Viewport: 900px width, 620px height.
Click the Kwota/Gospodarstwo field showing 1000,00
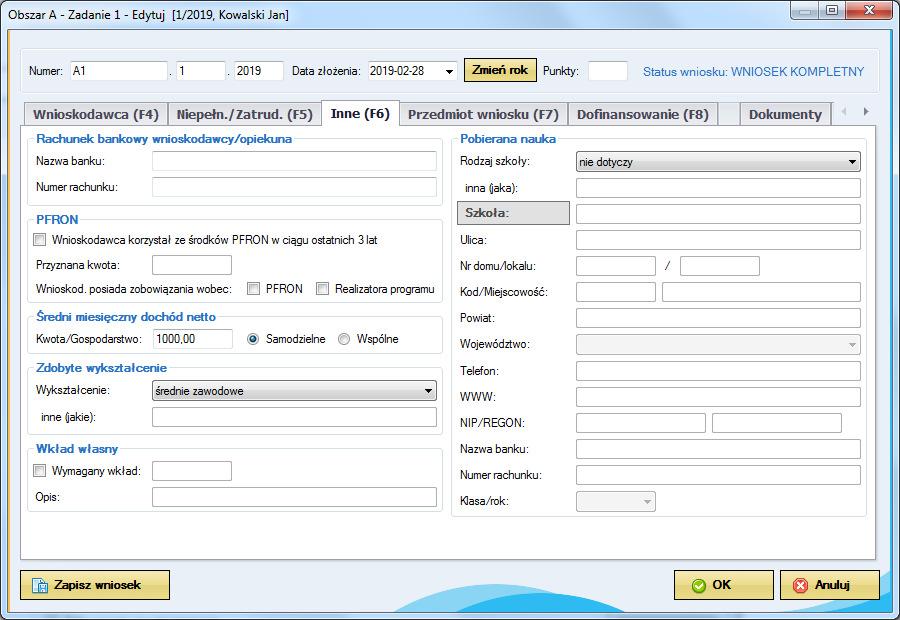pyautogui.click(x=193, y=339)
